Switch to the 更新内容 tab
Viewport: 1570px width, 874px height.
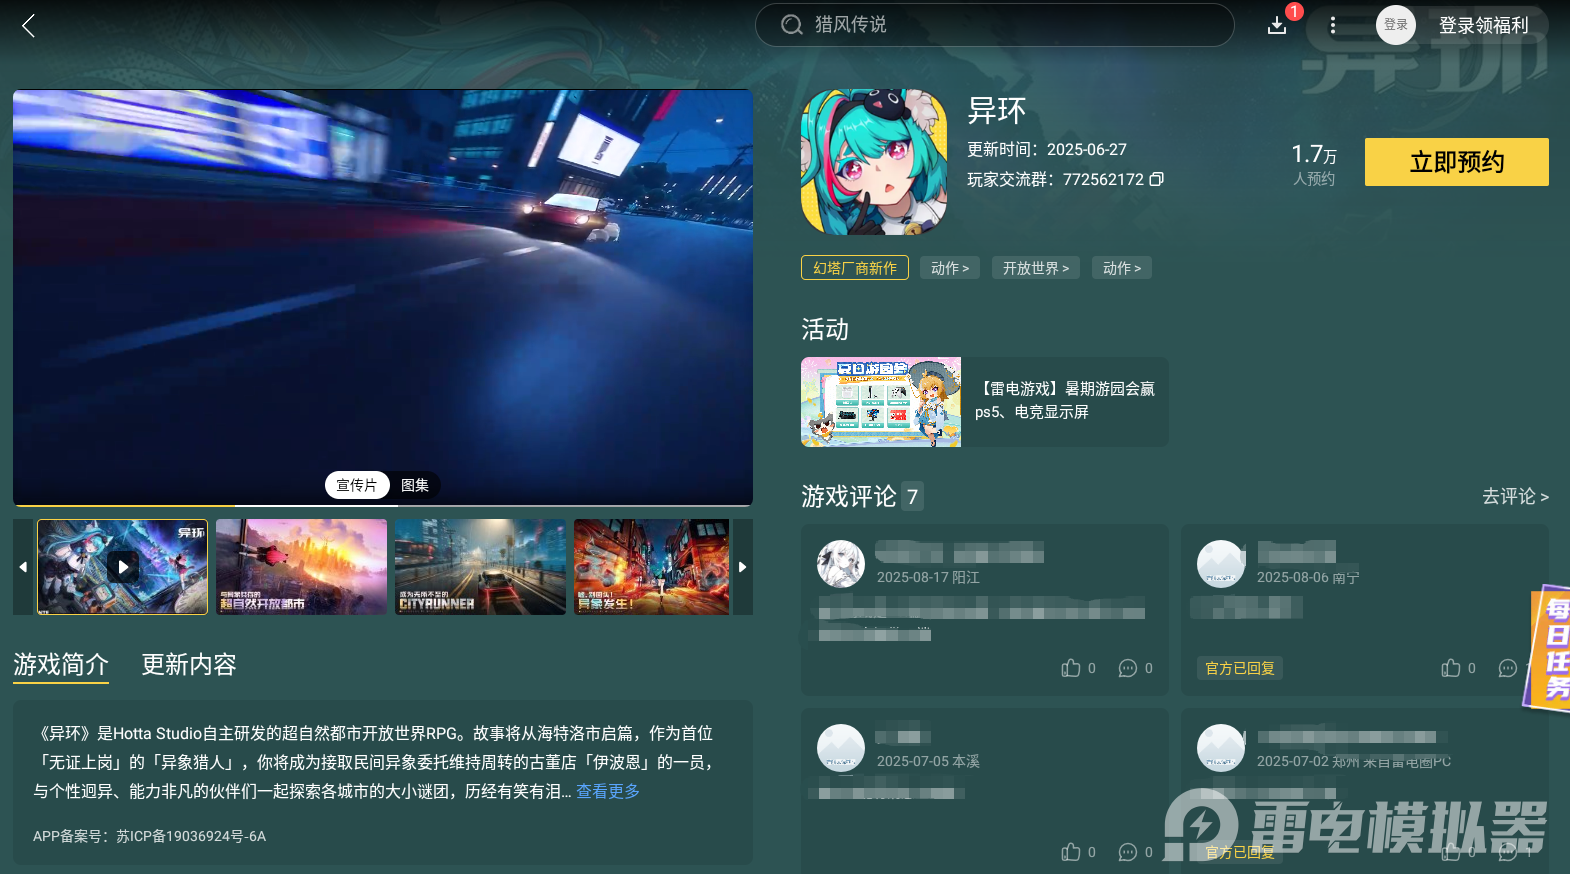tap(189, 665)
